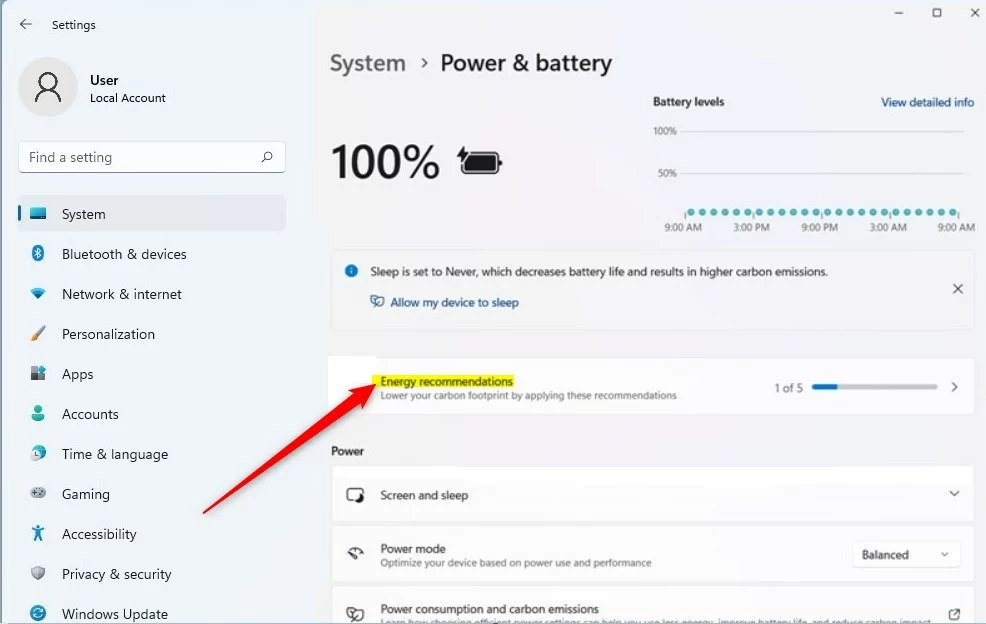
Task: Click the Accessibility figure icon
Action: pyautogui.click(x=38, y=534)
